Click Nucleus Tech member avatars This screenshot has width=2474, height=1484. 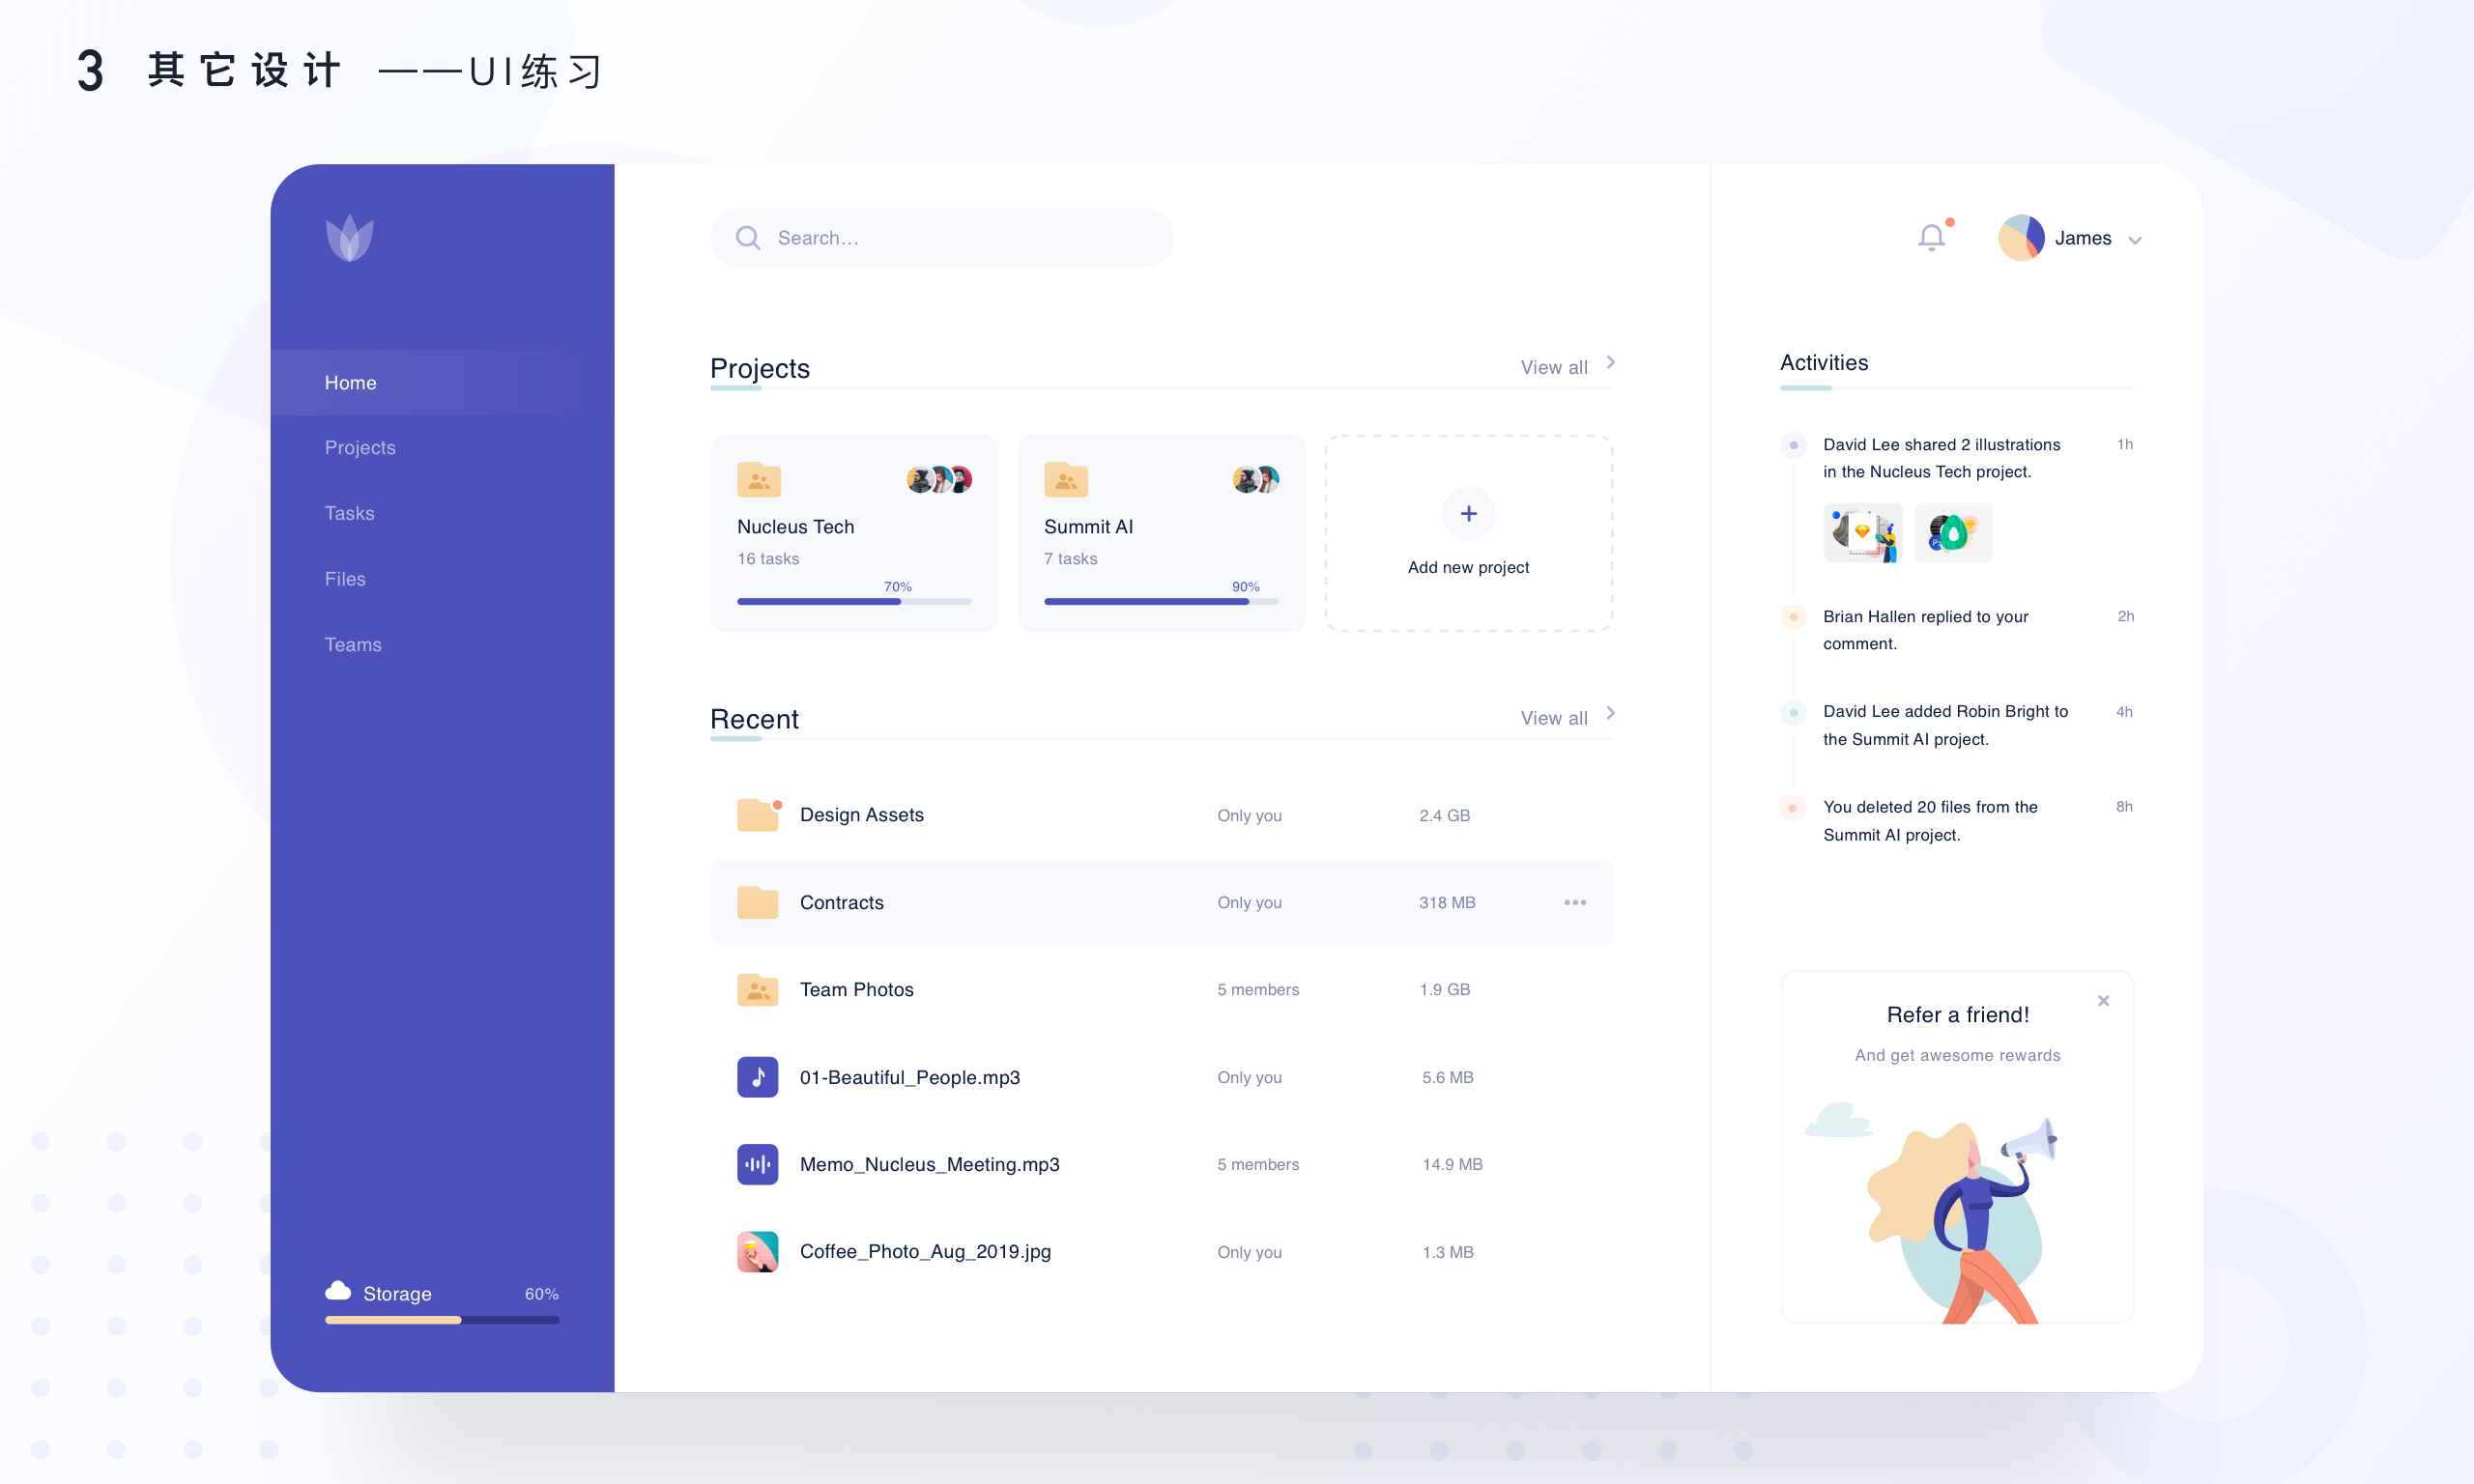939,480
